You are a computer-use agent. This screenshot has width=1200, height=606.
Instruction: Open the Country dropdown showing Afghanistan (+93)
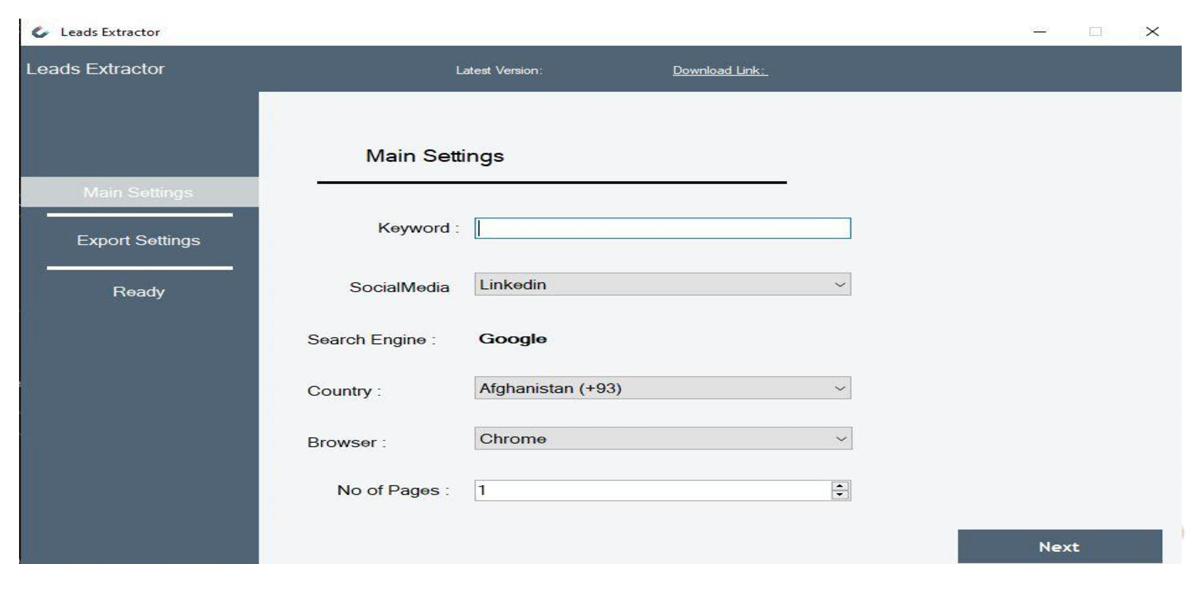[x=662, y=389]
